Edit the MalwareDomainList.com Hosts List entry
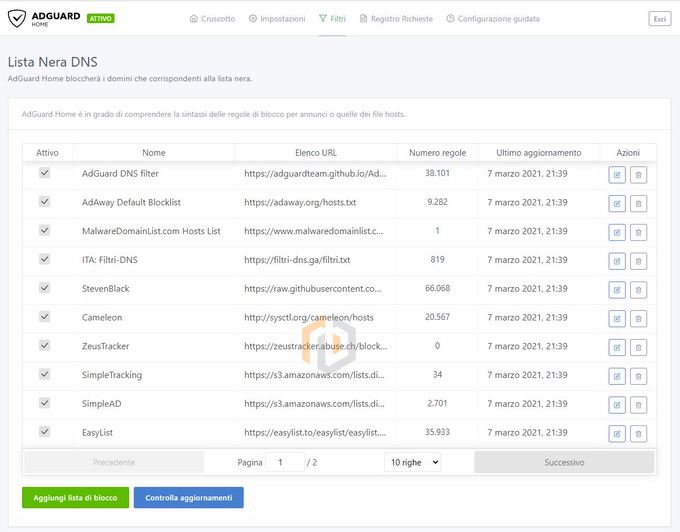 pos(617,232)
